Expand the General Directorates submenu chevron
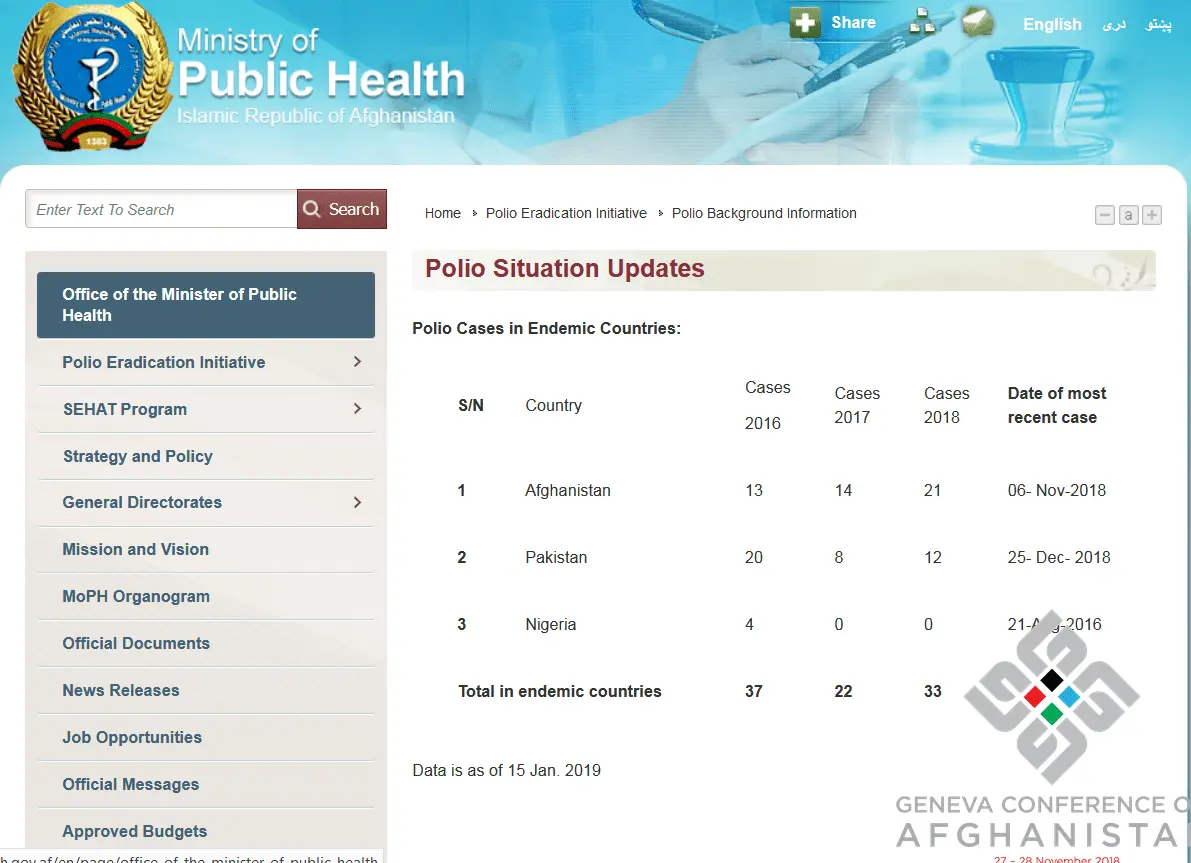This screenshot has height=863, width=1191. pyautogui.click(x=357, y=503)
